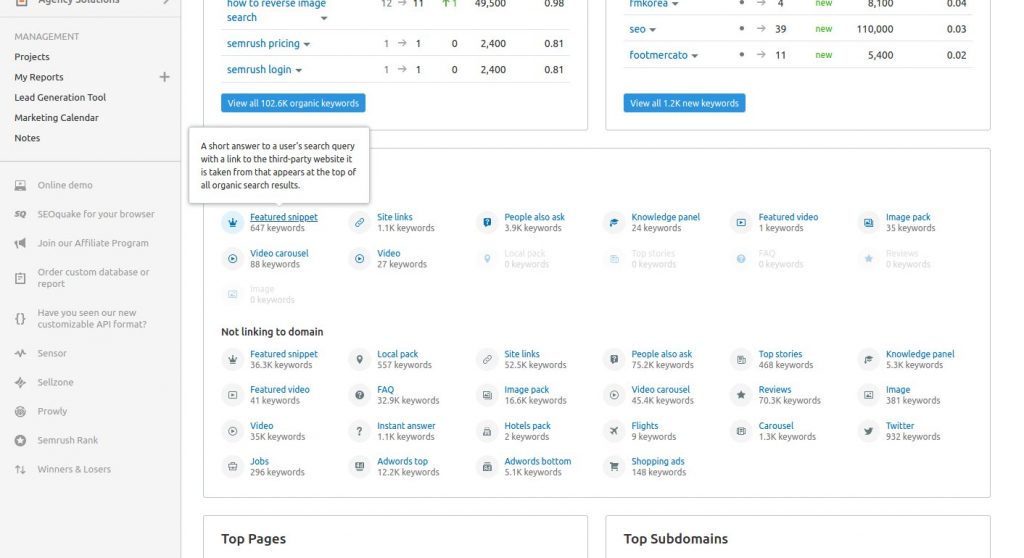The height and width of the screenshot is (558, 1024).
Task: Open Notes in the sidebar
Action: pyautogui.click(x=27, y=138)
